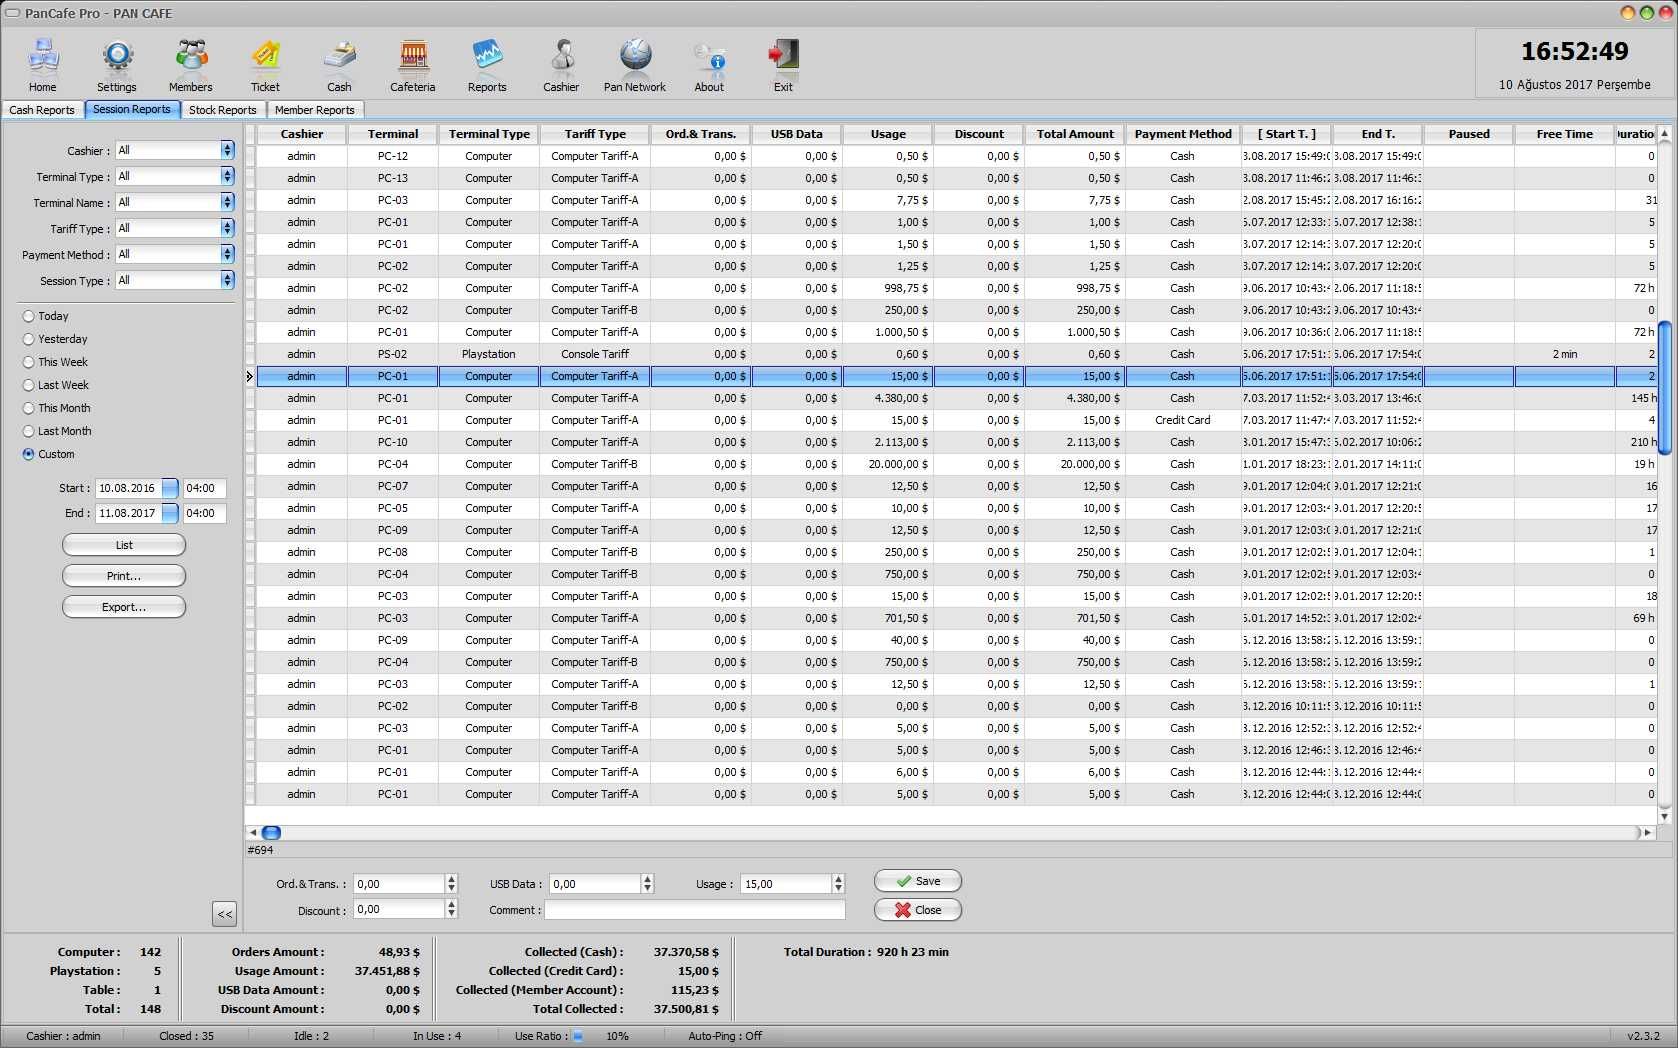Click the USB Data value stepper

(647, 884)
